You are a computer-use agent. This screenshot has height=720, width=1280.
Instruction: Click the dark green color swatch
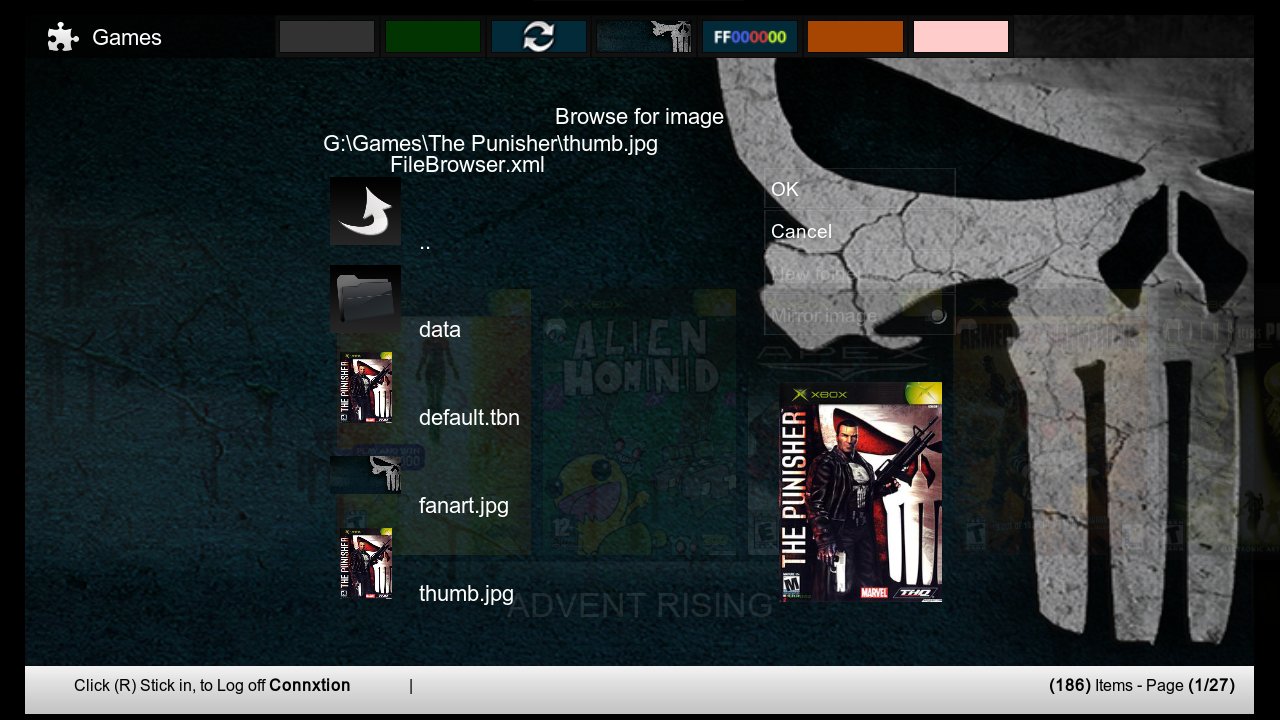point(433,37)
